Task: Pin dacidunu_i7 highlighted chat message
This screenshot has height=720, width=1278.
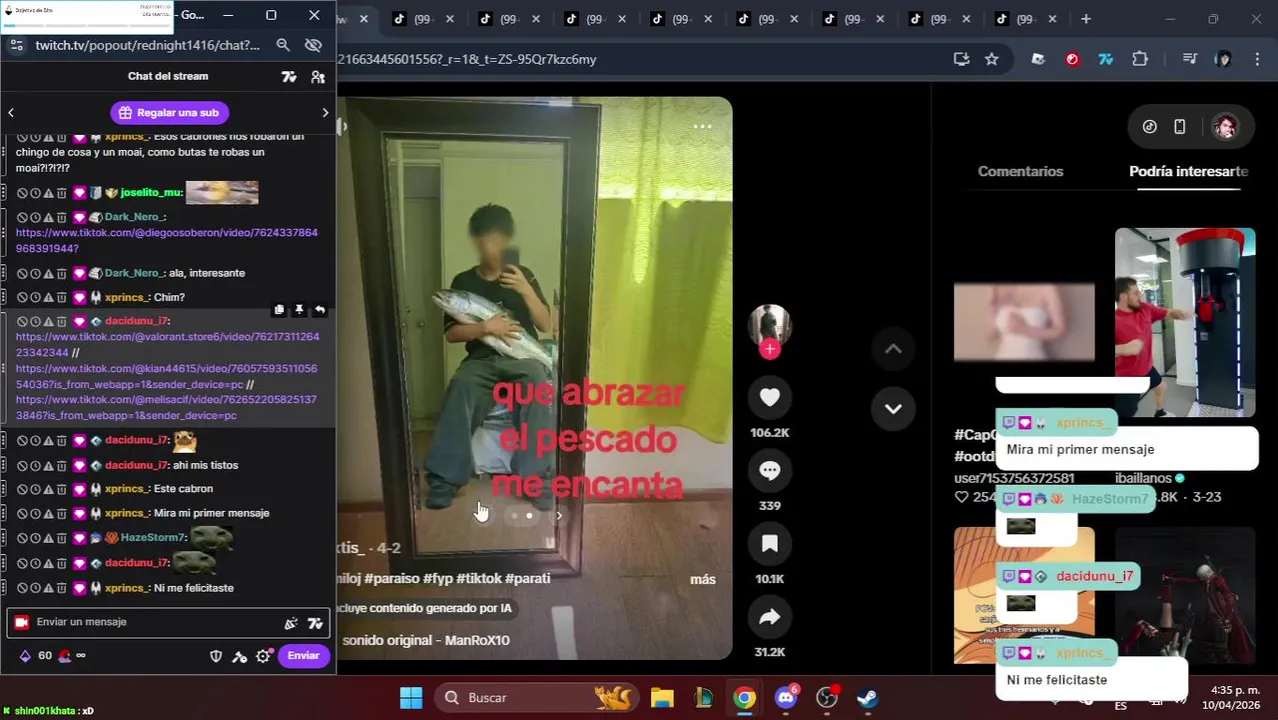Action: click(299, 310)
